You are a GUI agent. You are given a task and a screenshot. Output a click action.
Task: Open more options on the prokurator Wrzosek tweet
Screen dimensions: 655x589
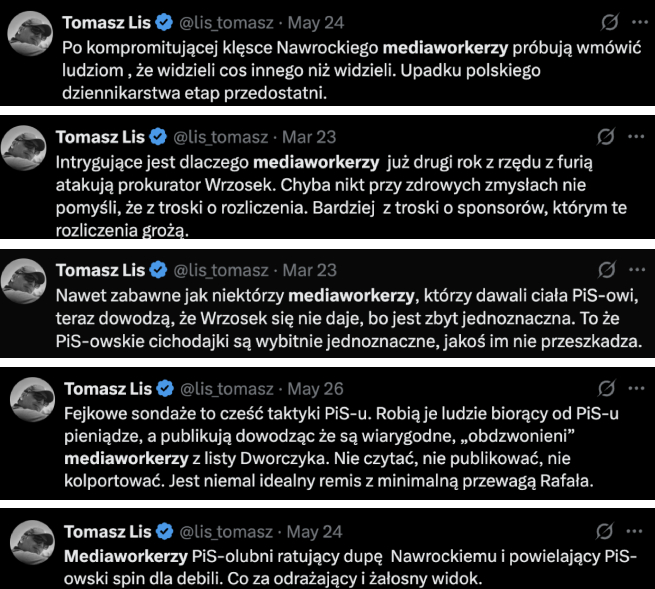tap(636, 136)
